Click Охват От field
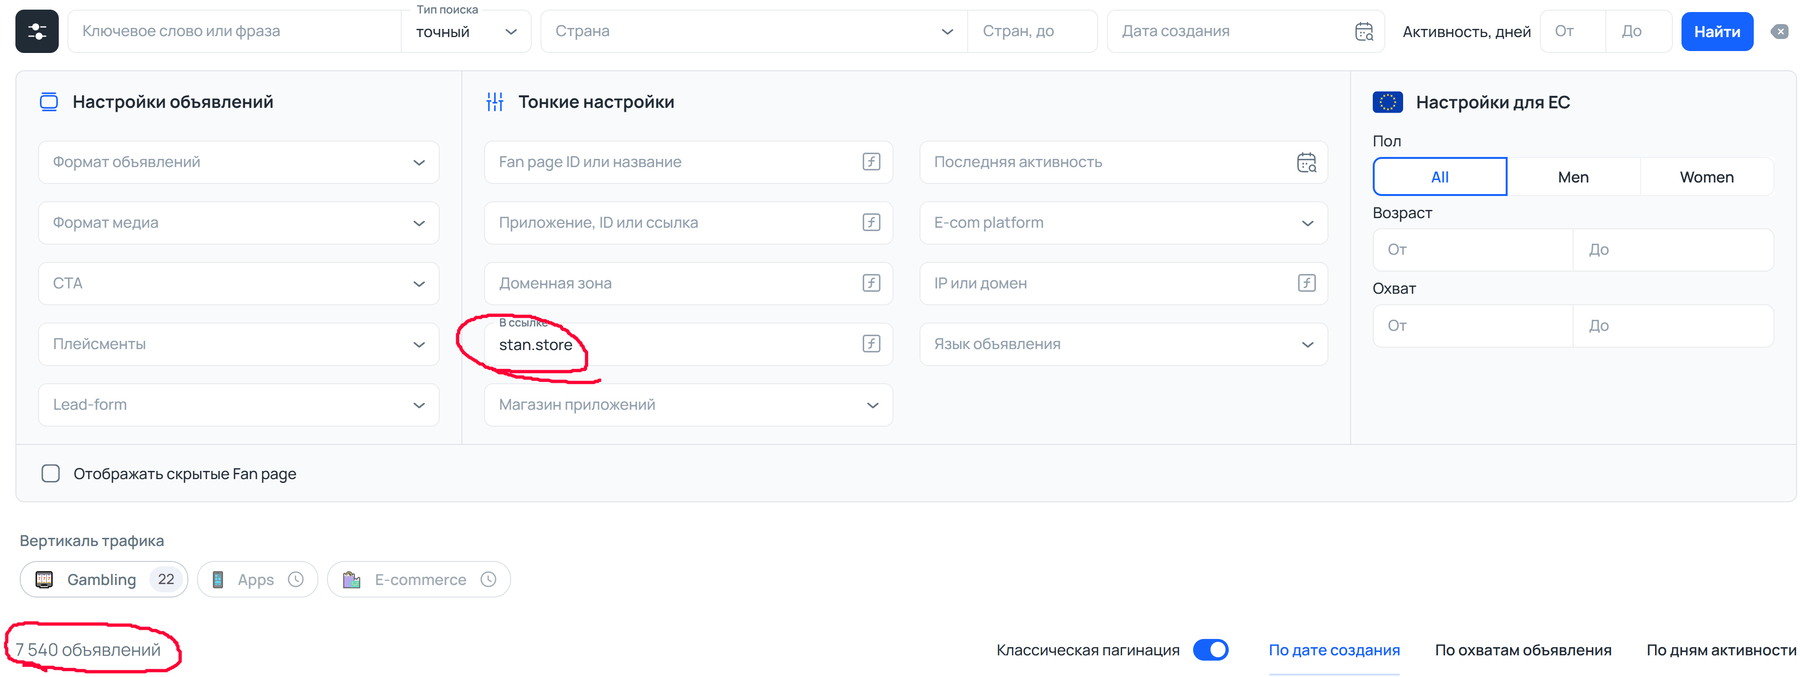 1473,325
